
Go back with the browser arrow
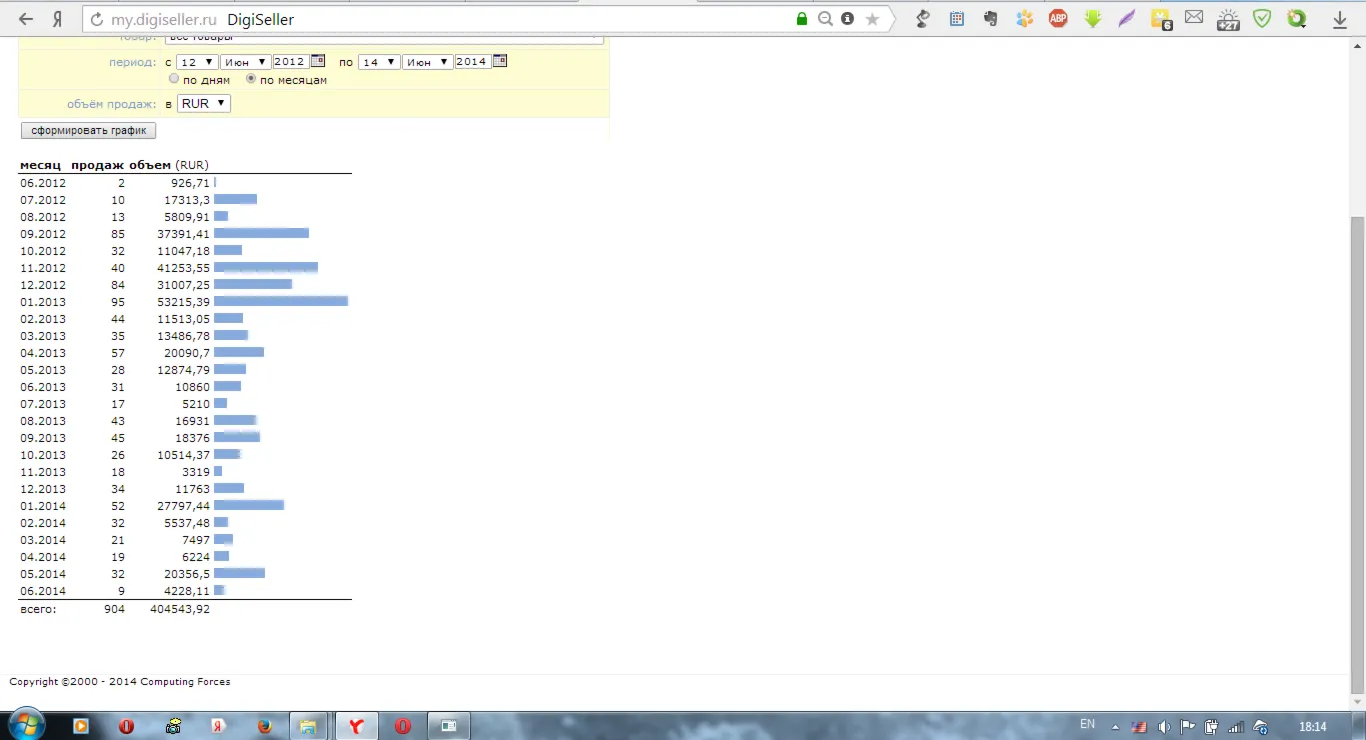pyautogui.click(x=26, y=19)
